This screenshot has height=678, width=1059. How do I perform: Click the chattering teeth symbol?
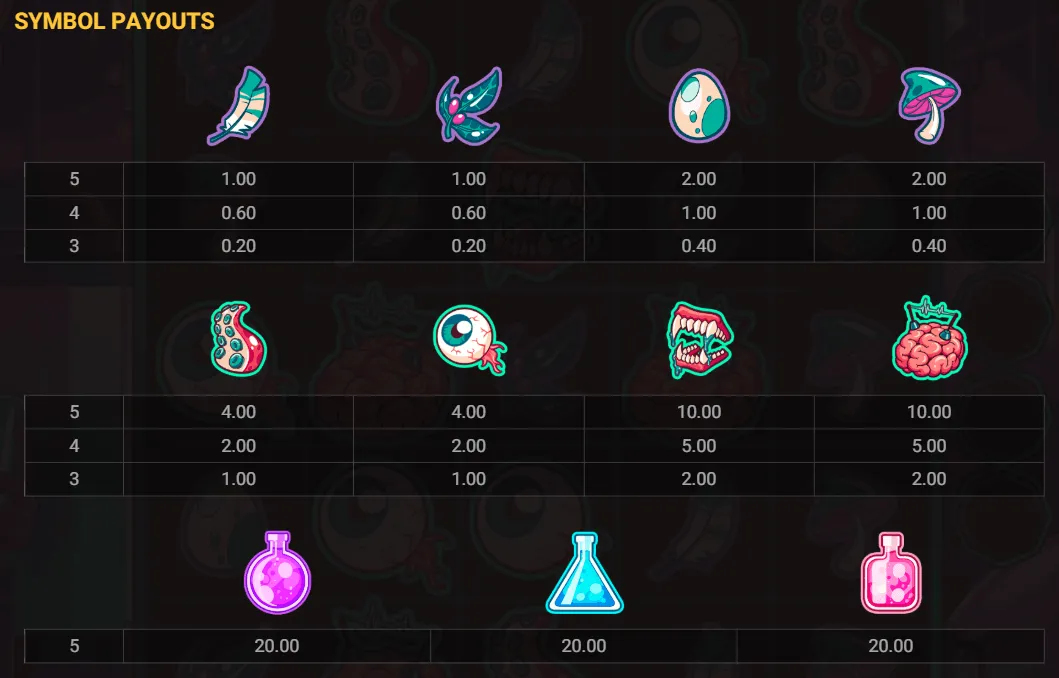pos(700,339)
